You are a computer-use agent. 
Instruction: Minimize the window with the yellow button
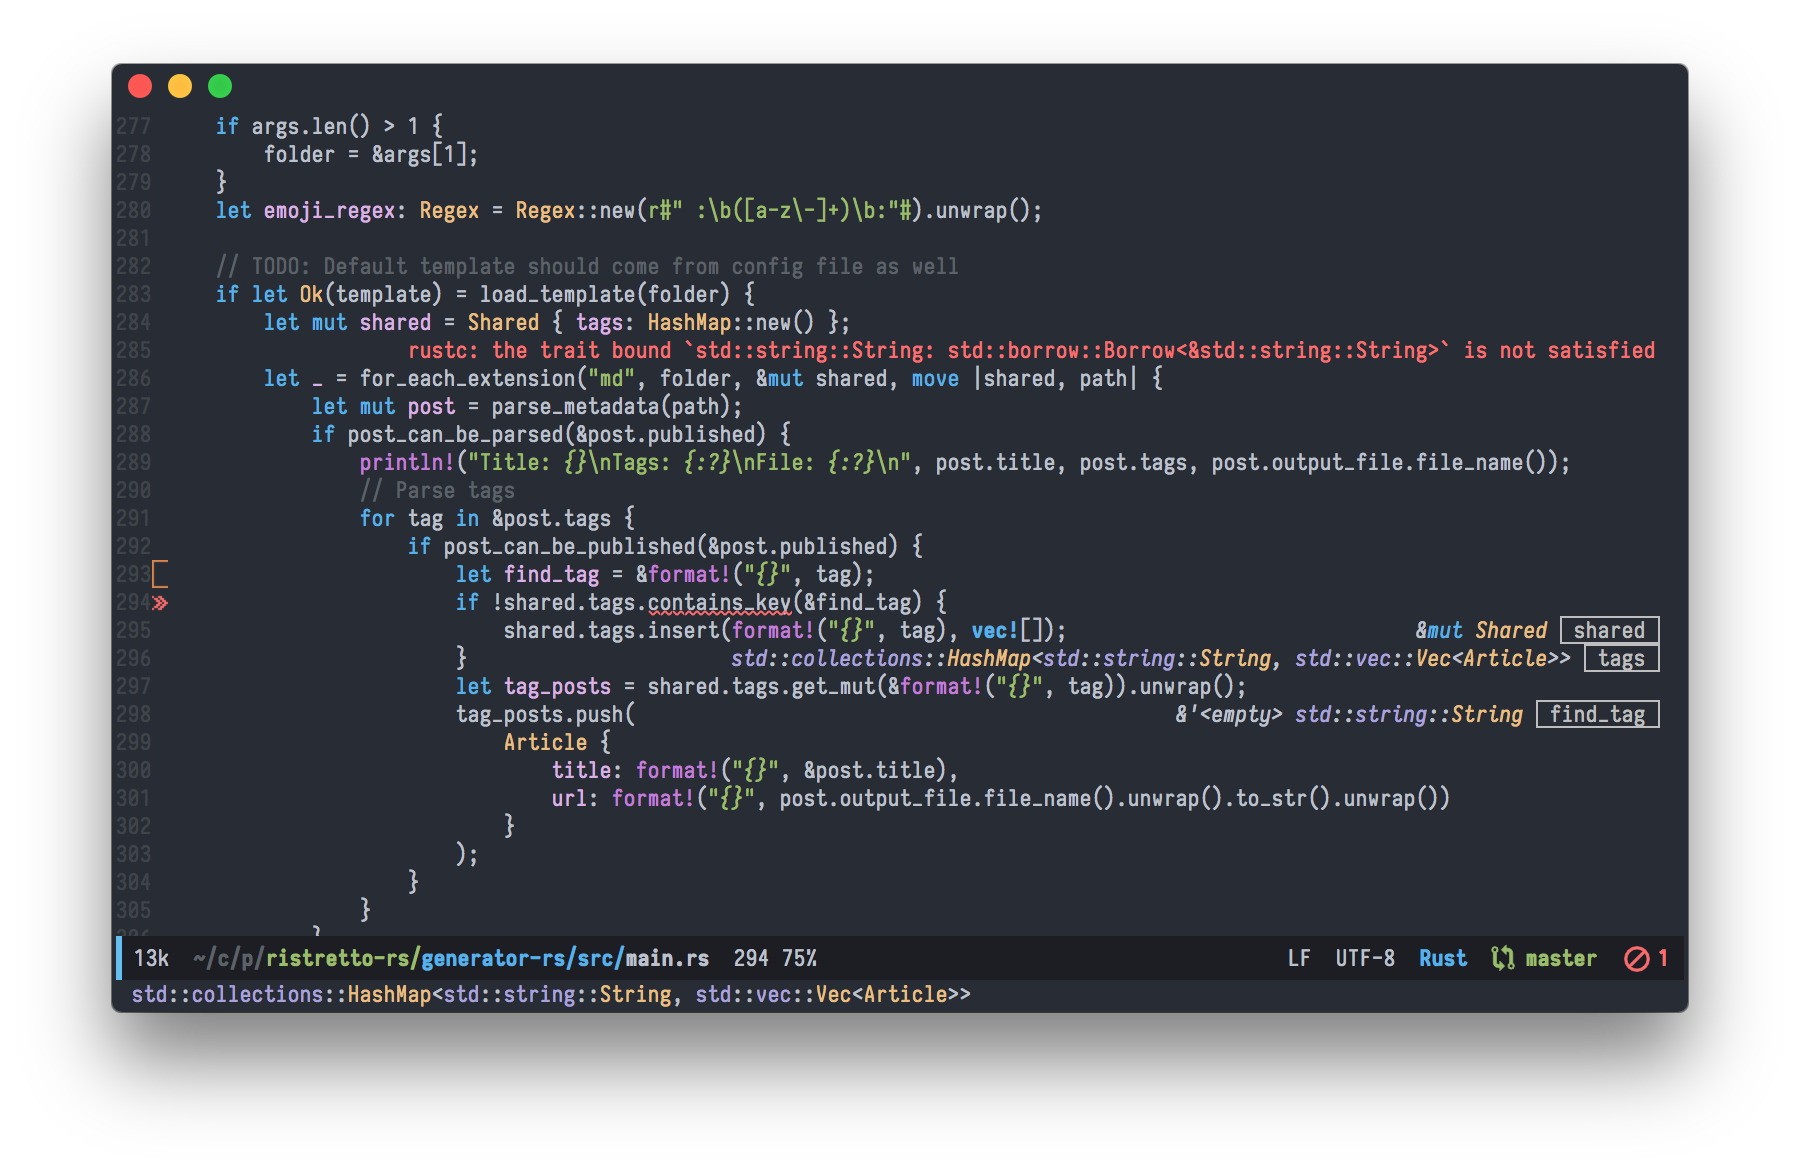click(180, 86)
